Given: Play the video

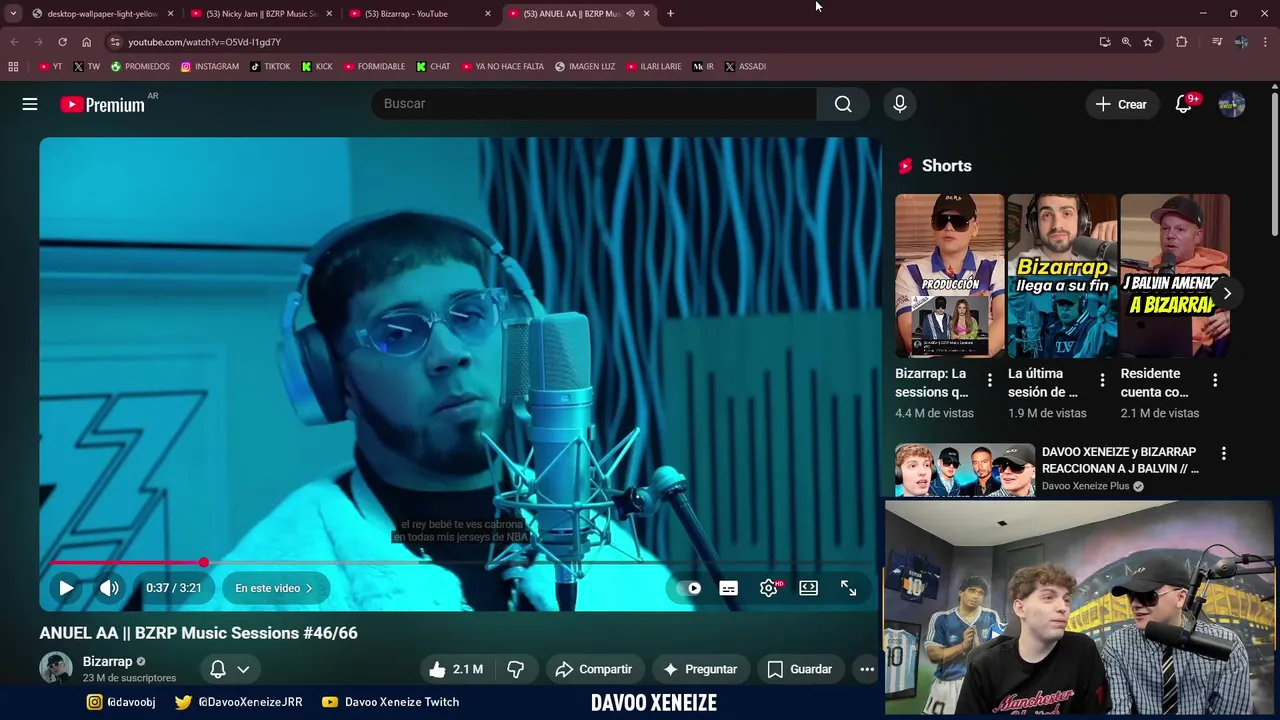Looking at the screenshot, I should pos(66,588).
